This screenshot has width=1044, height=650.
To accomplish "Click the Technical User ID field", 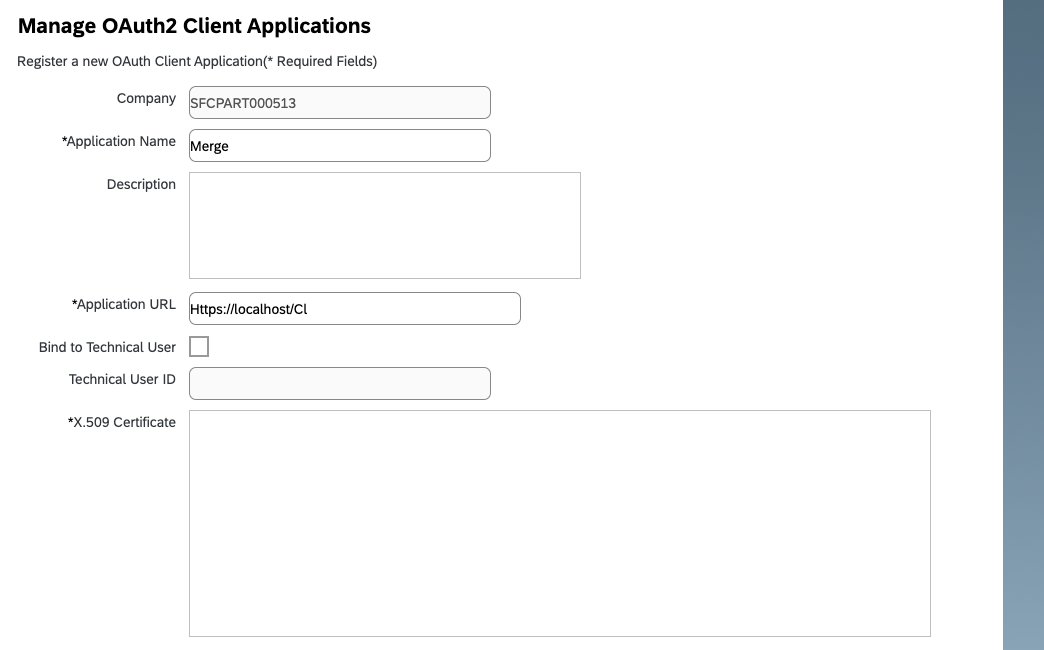I will (x=339, y=384).
